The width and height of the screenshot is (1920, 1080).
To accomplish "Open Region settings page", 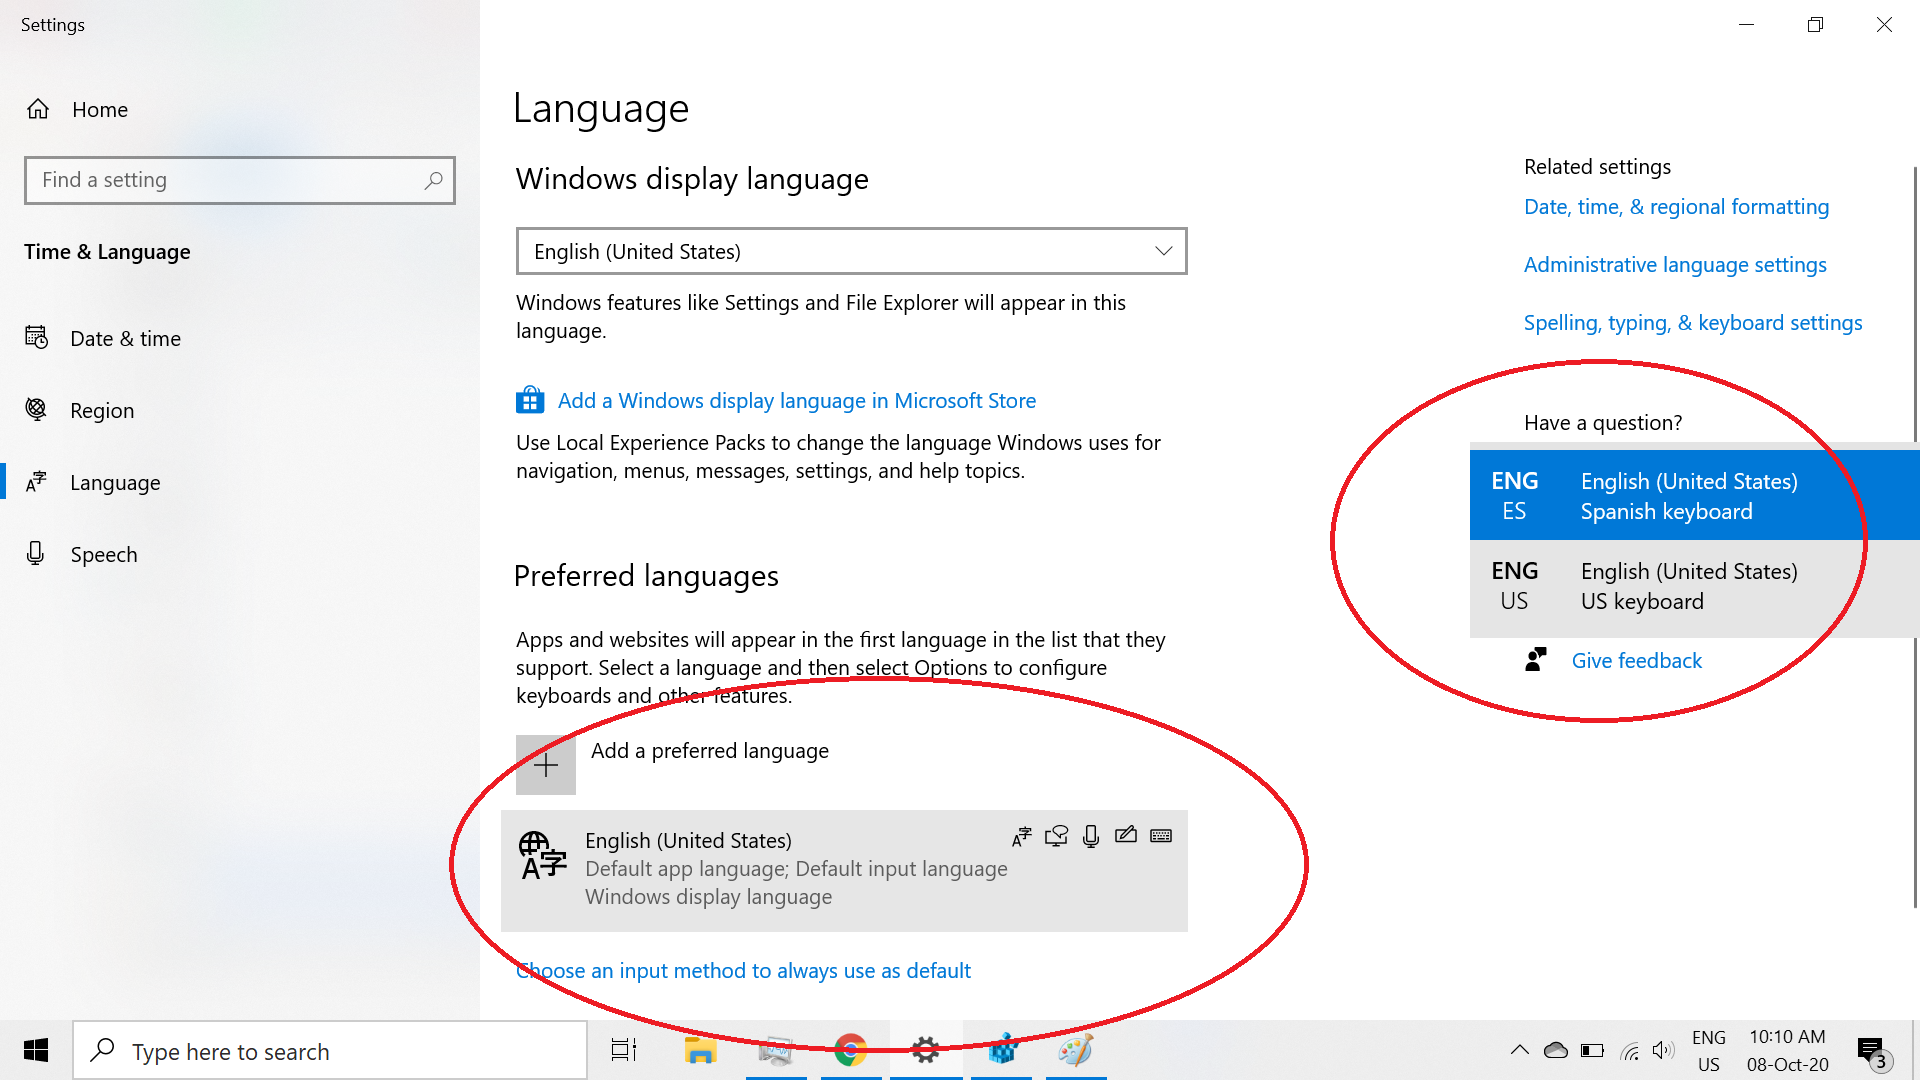I will [x=101, y=411].
